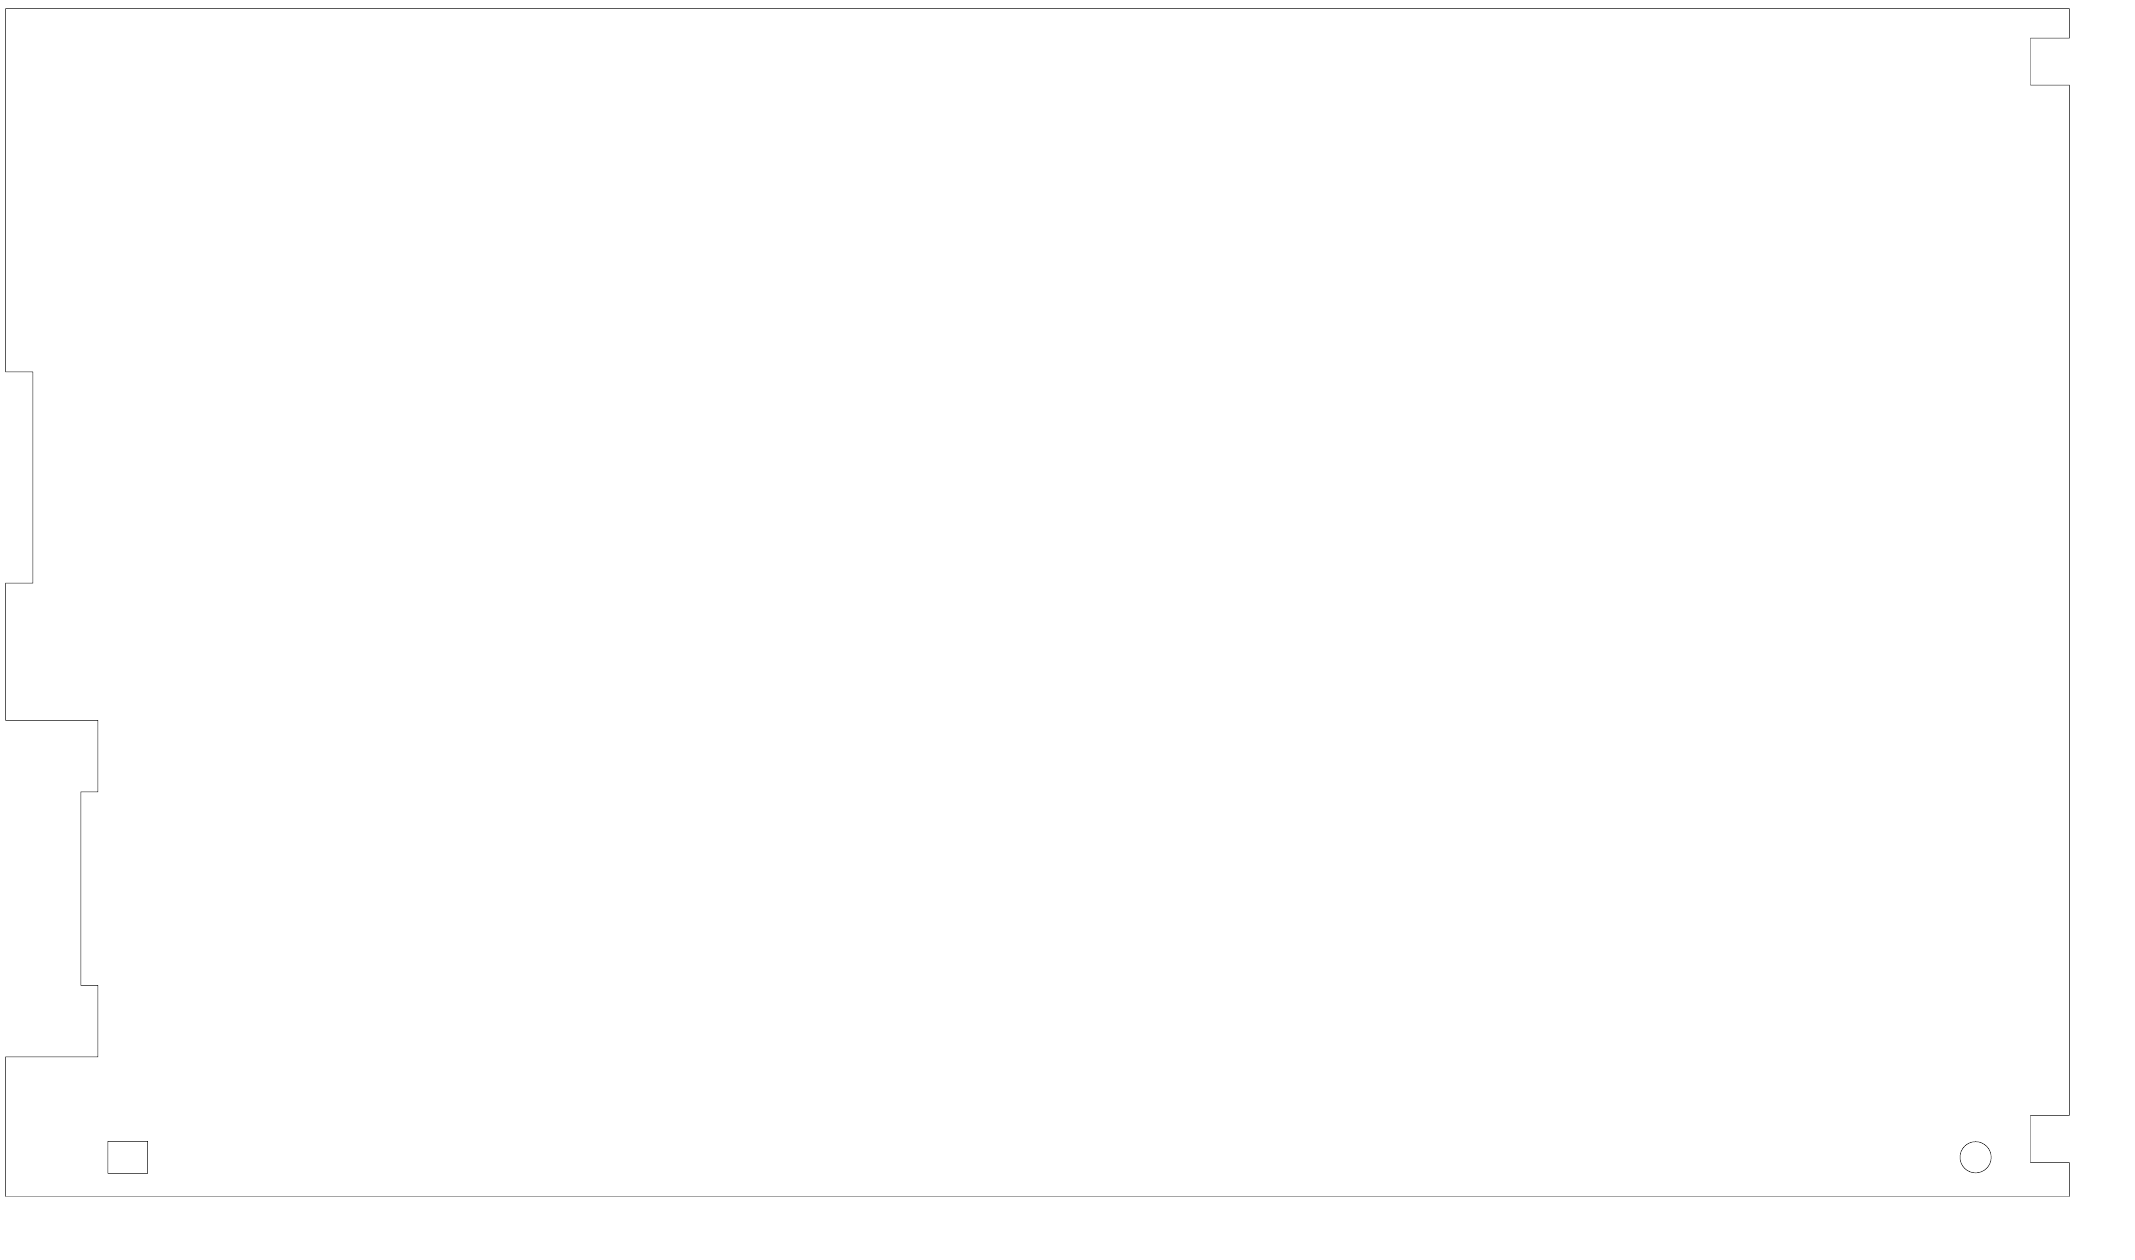The image size is (2135, 1260).
Task: Select the top edge line of the outline
Action: point(1037,9)
